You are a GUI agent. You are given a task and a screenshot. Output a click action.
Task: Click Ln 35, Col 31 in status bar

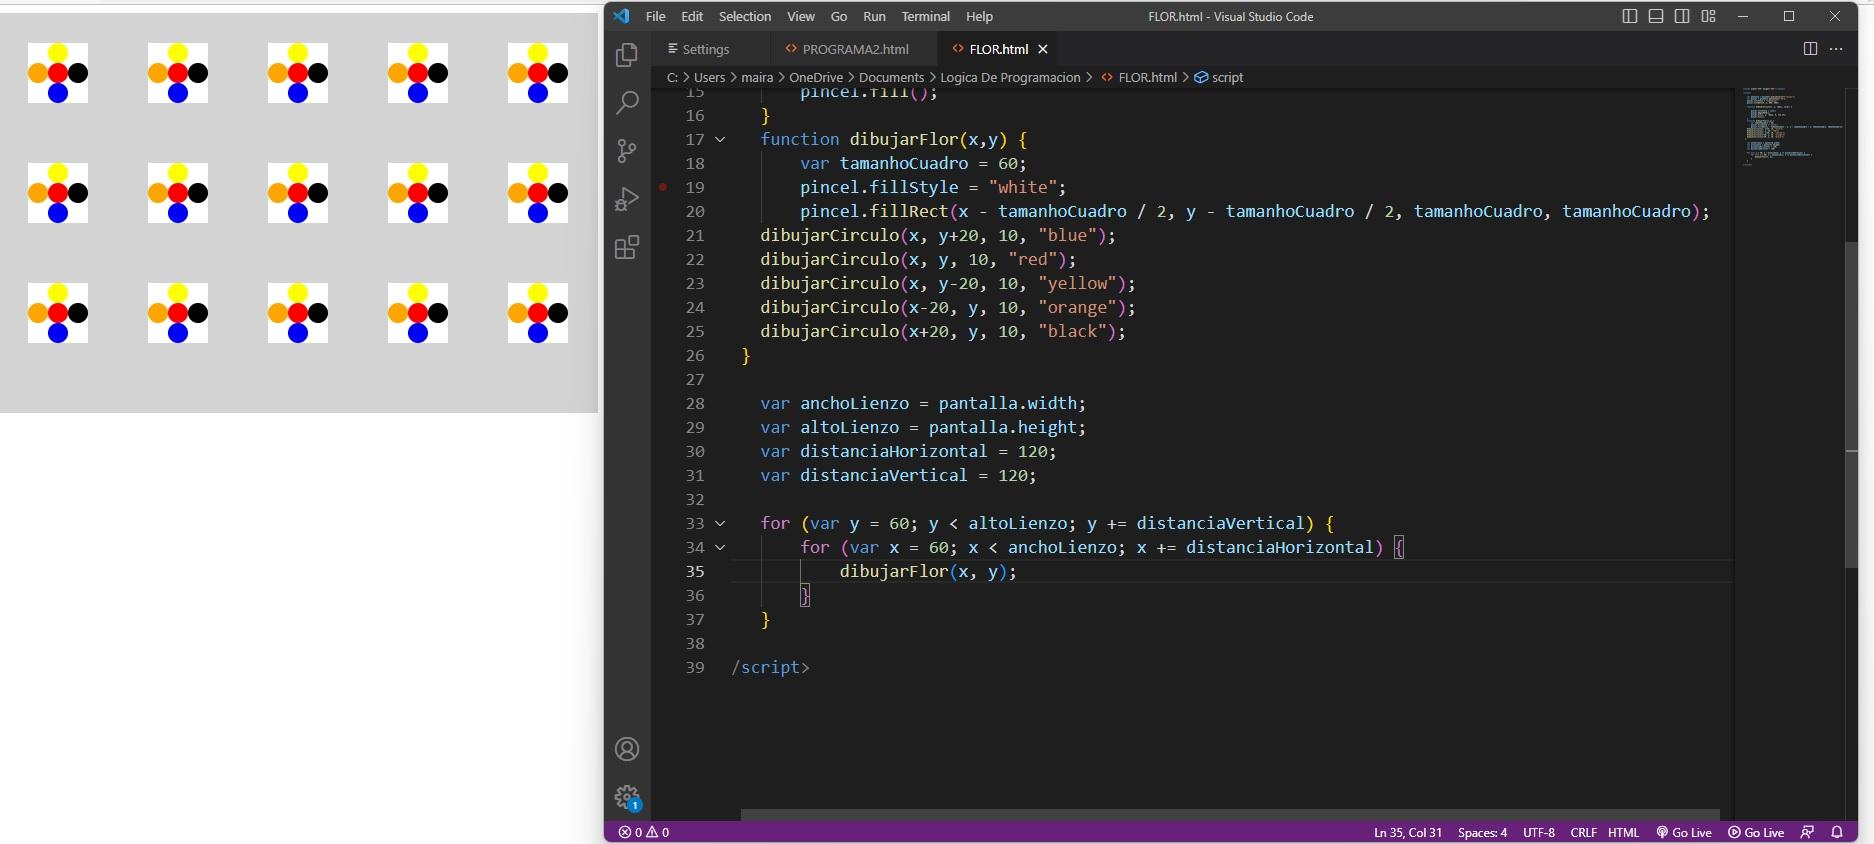pos(1408,832)
